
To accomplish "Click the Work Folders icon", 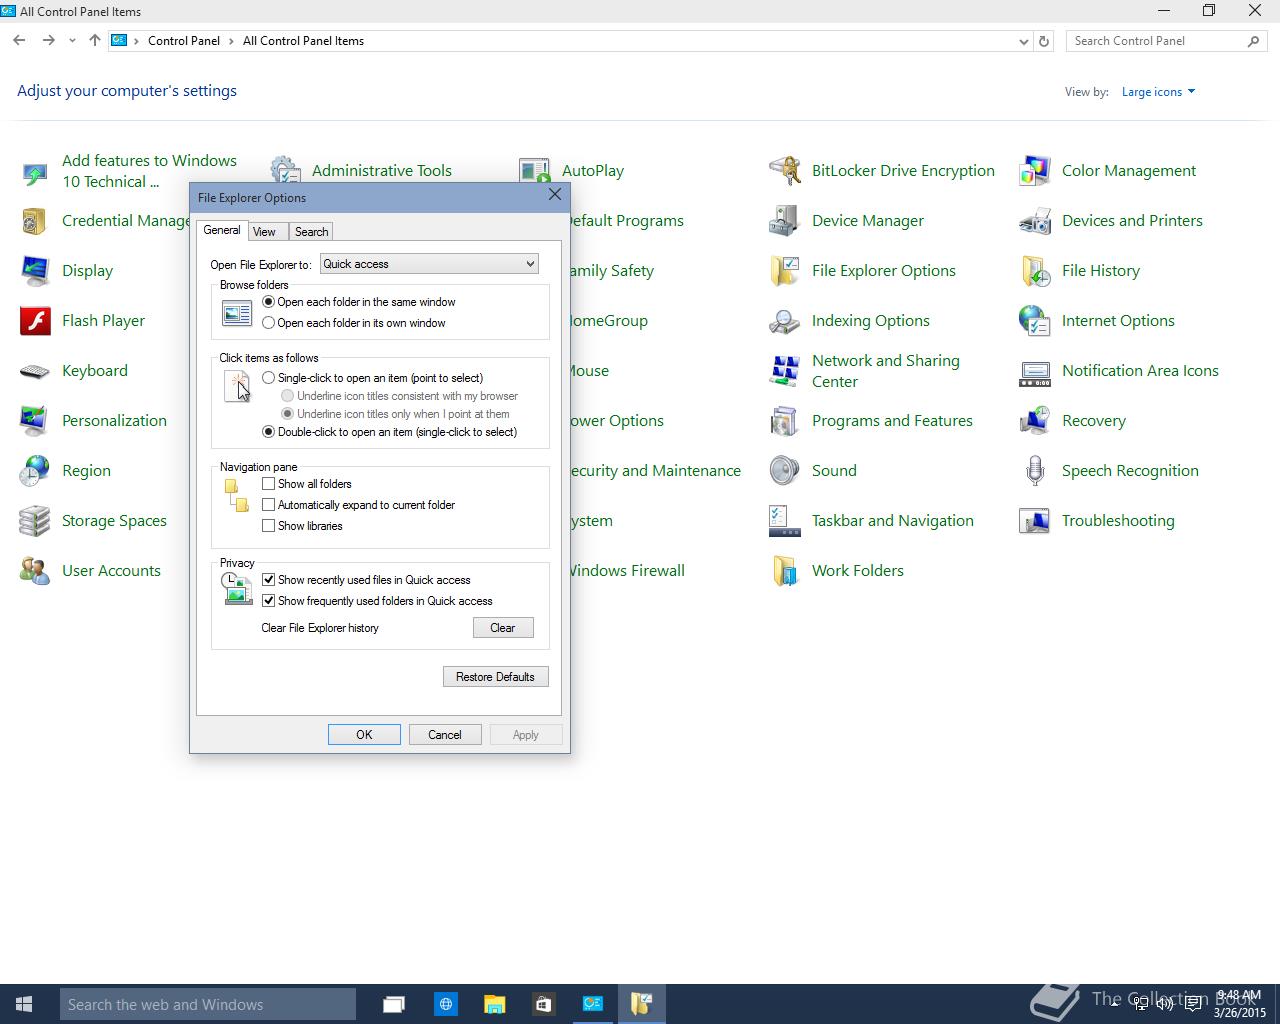I will 784,571.
